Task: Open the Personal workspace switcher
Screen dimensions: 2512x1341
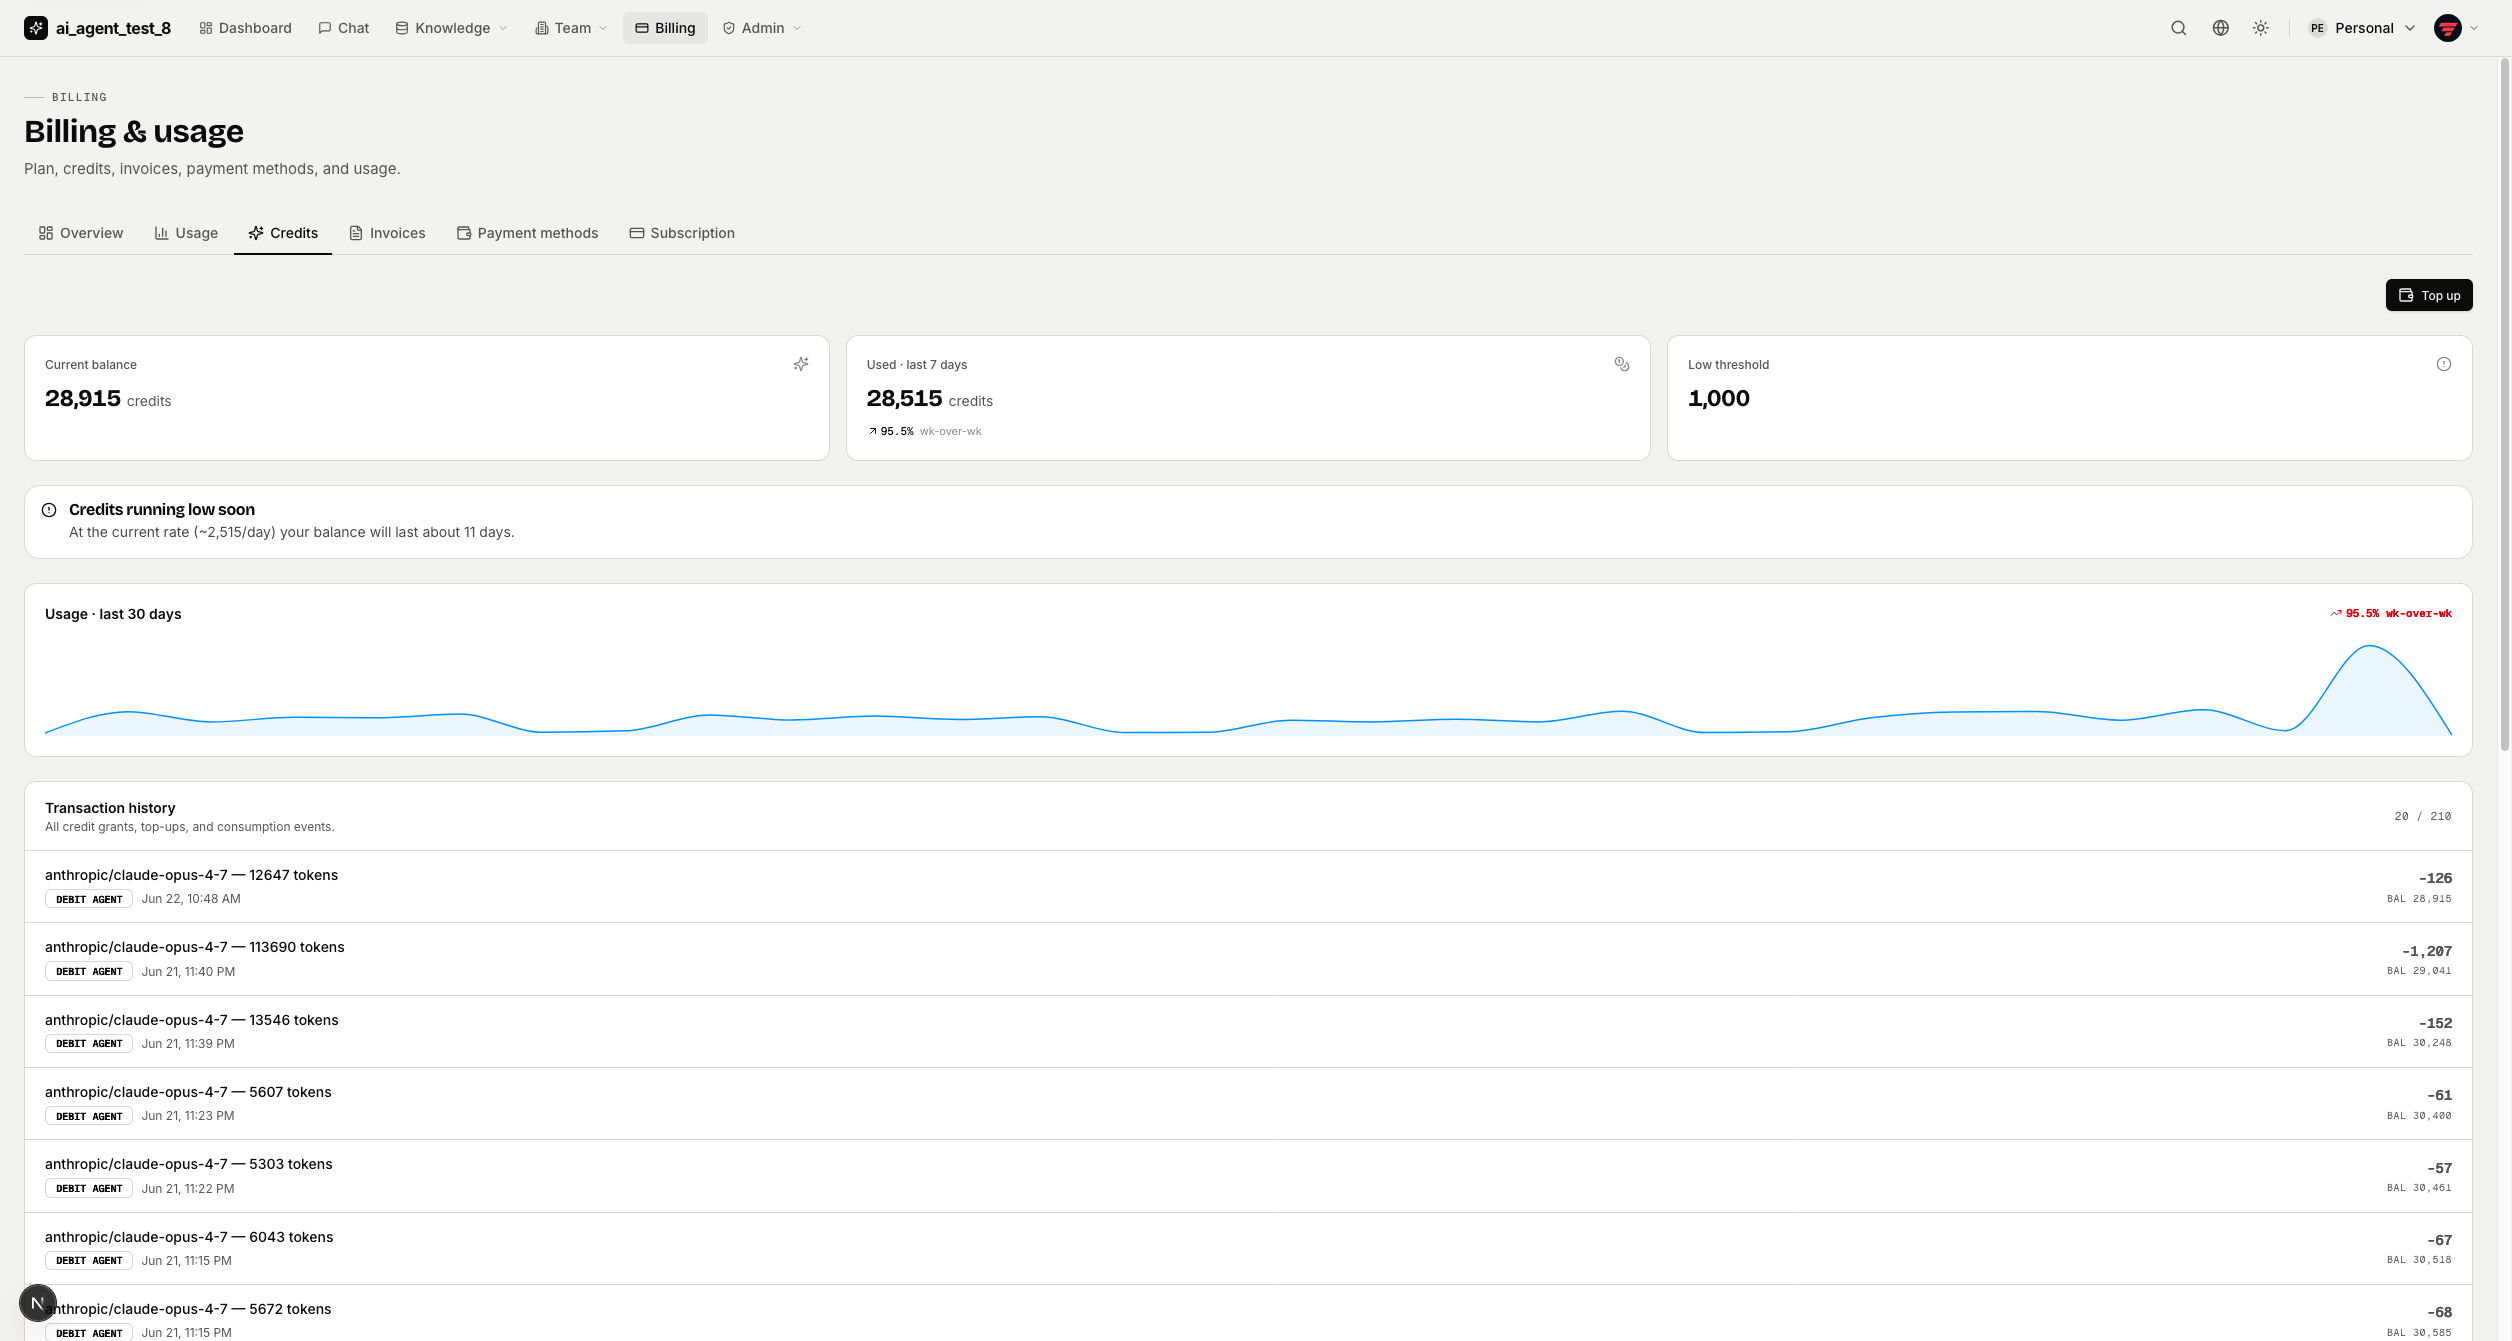Action: [2362, 28]
